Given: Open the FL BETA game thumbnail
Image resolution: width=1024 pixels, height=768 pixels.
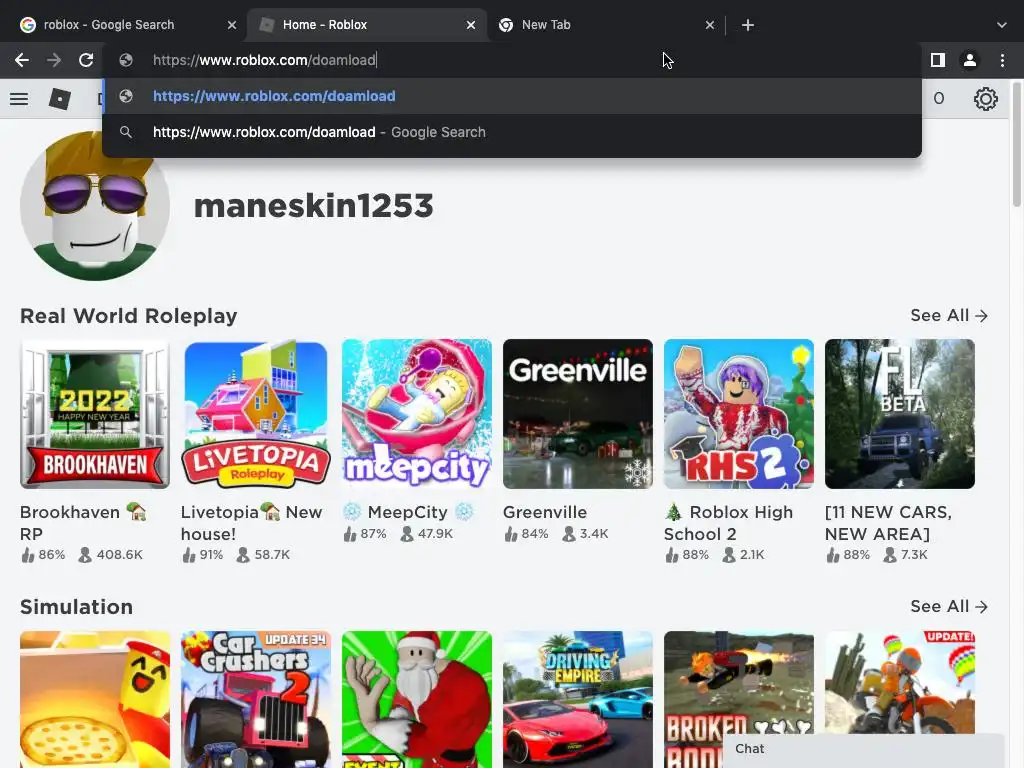Looking at the screenshot, I should [x=900, y=414].
